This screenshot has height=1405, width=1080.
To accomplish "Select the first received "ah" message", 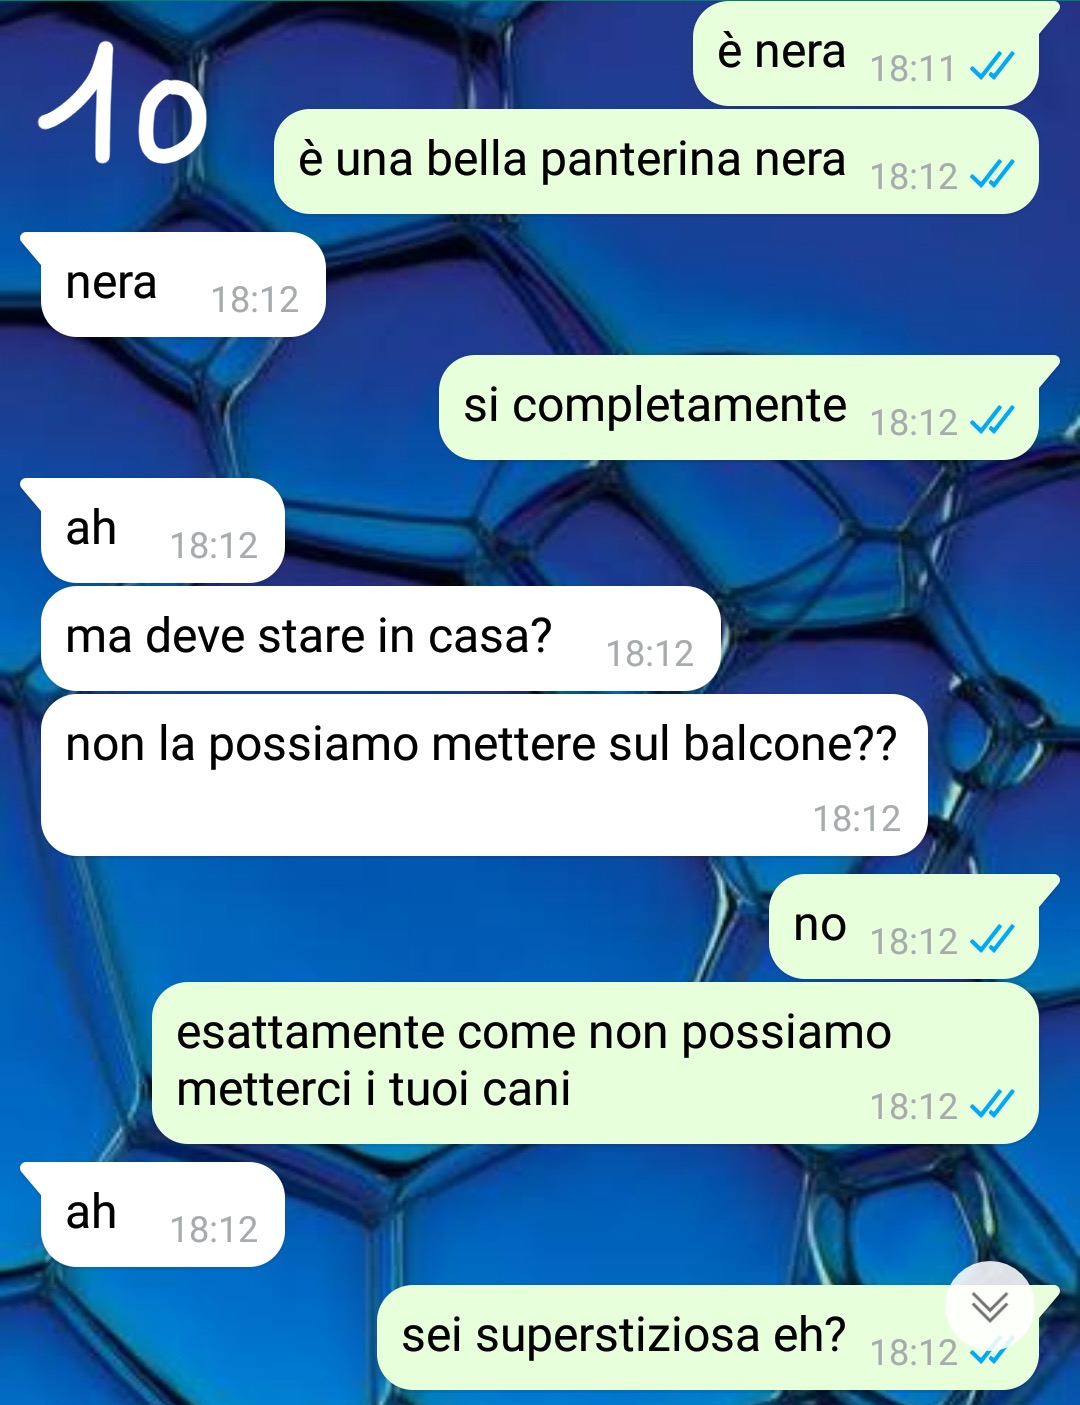I will [162, 531].
